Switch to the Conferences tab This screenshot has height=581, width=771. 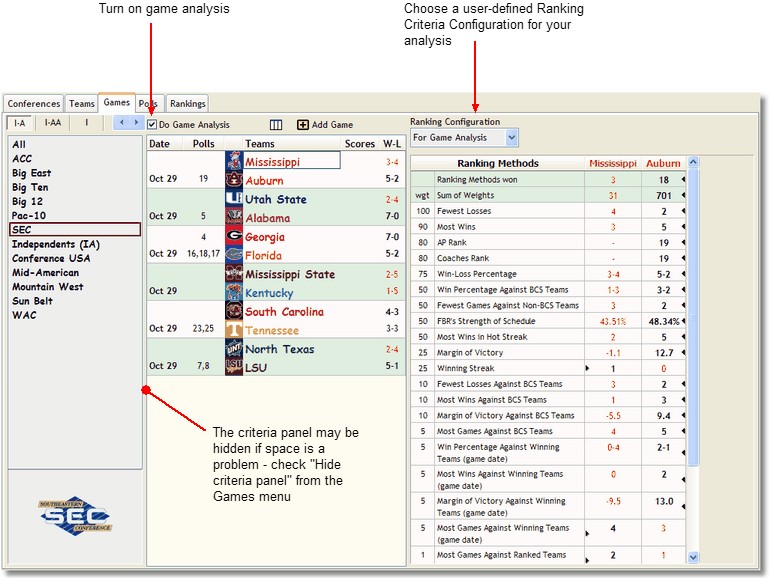coord(33,104)
